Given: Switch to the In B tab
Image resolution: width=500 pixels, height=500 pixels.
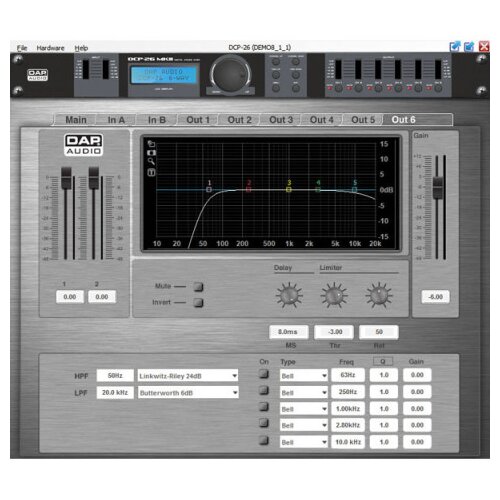Looking at the screenshot, I should coord(157,120).
